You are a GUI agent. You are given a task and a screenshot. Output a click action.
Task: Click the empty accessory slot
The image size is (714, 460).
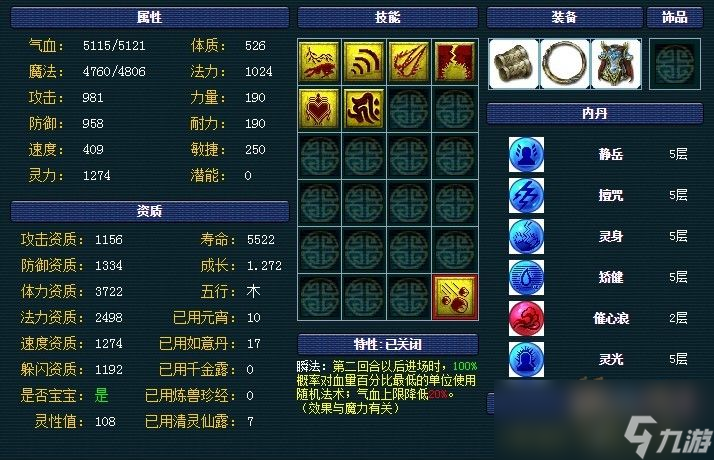[675, 64]
